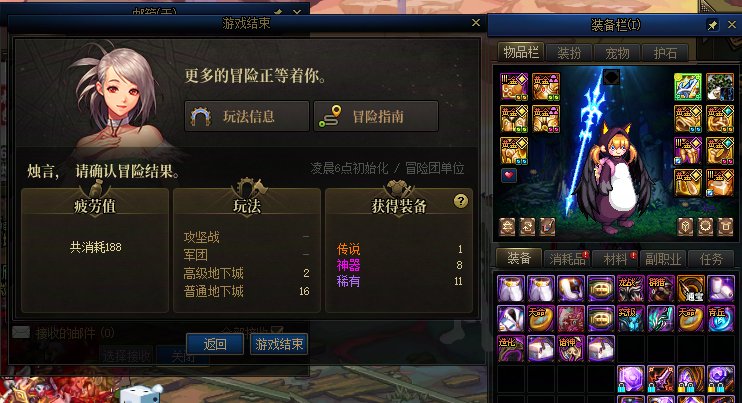Click the gear-shaped icon below the character
The image size is (742, 403).
(x=705, y=227)
